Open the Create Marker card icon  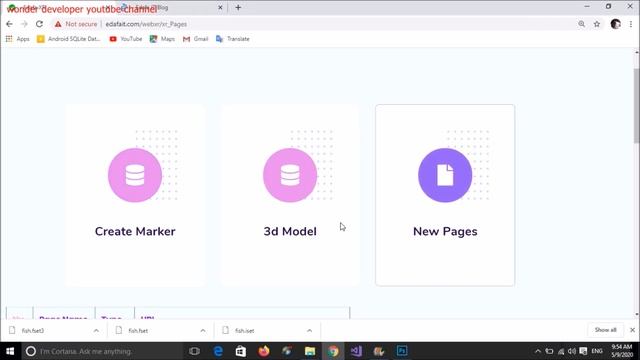point(135,175)
